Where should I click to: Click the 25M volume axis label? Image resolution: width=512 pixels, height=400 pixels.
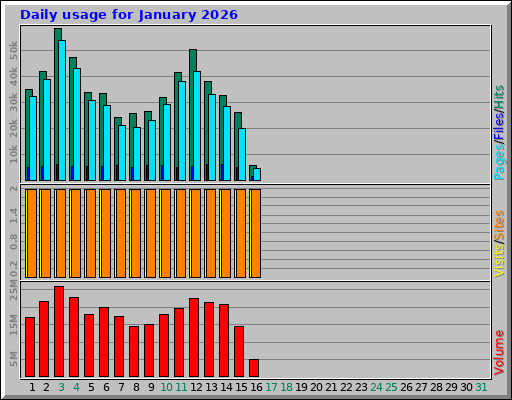(x=13, y=290)
